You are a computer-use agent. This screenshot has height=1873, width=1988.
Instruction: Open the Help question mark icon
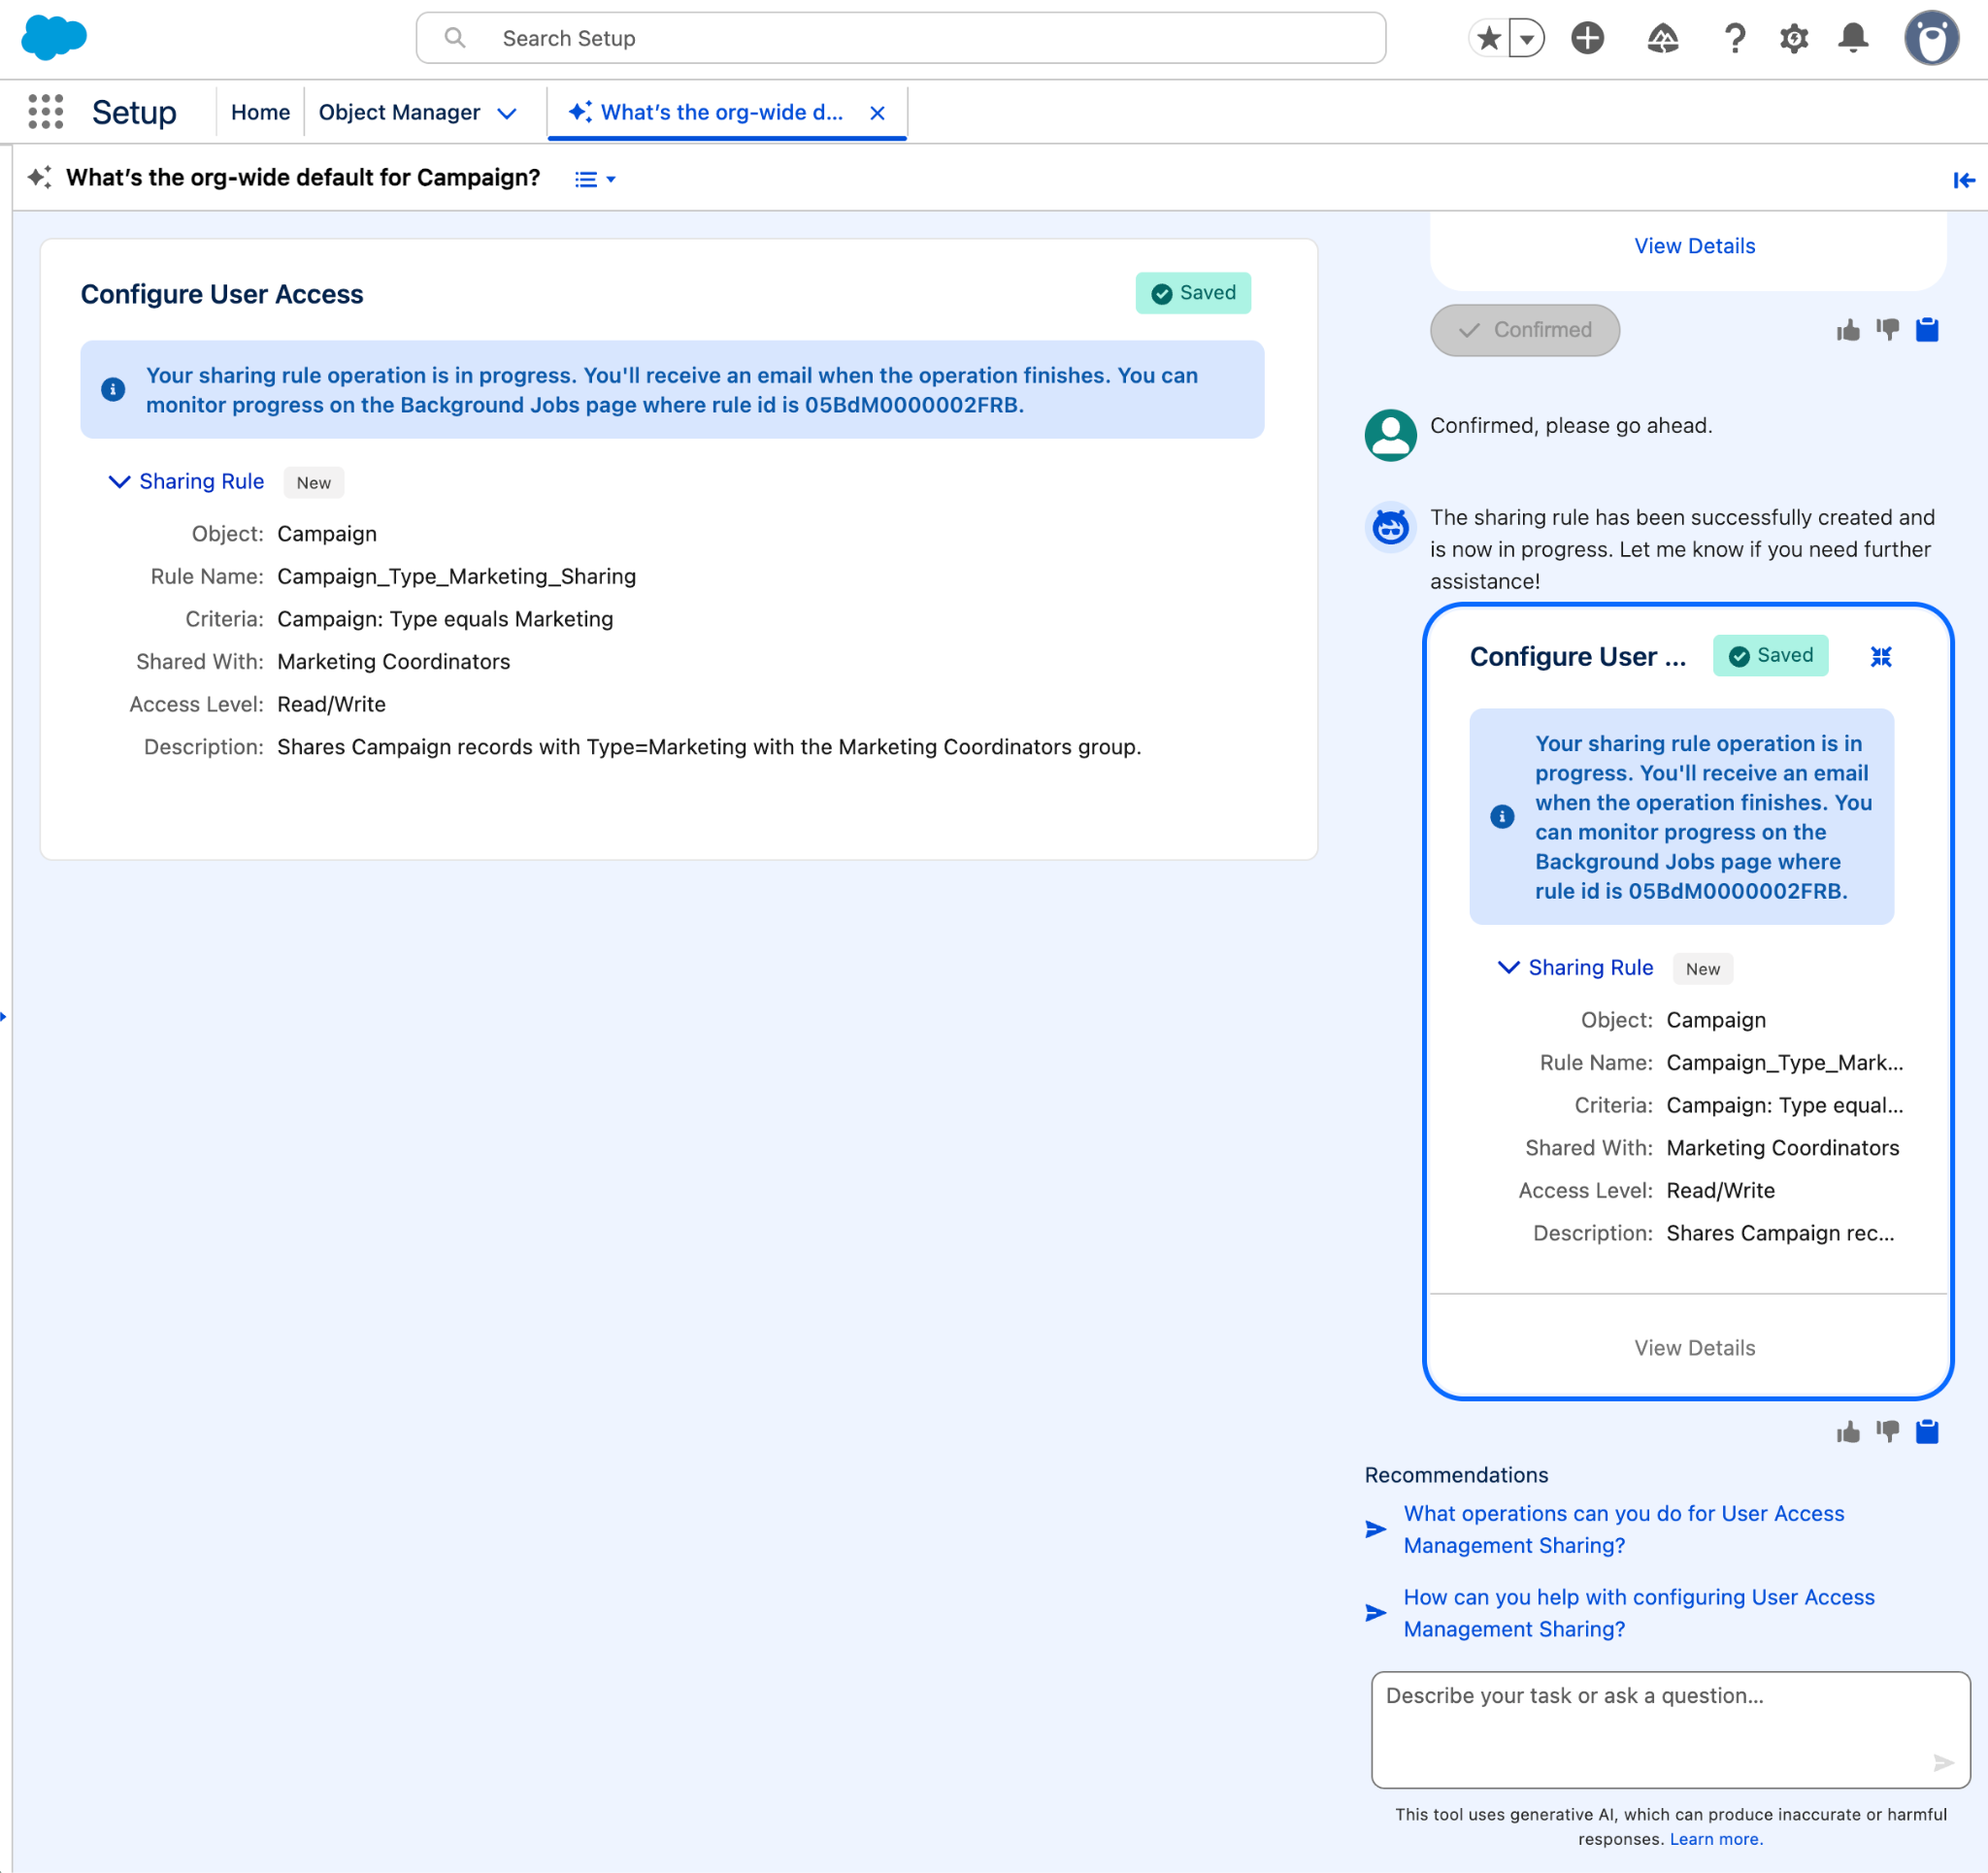click(x=1735, y=38)
